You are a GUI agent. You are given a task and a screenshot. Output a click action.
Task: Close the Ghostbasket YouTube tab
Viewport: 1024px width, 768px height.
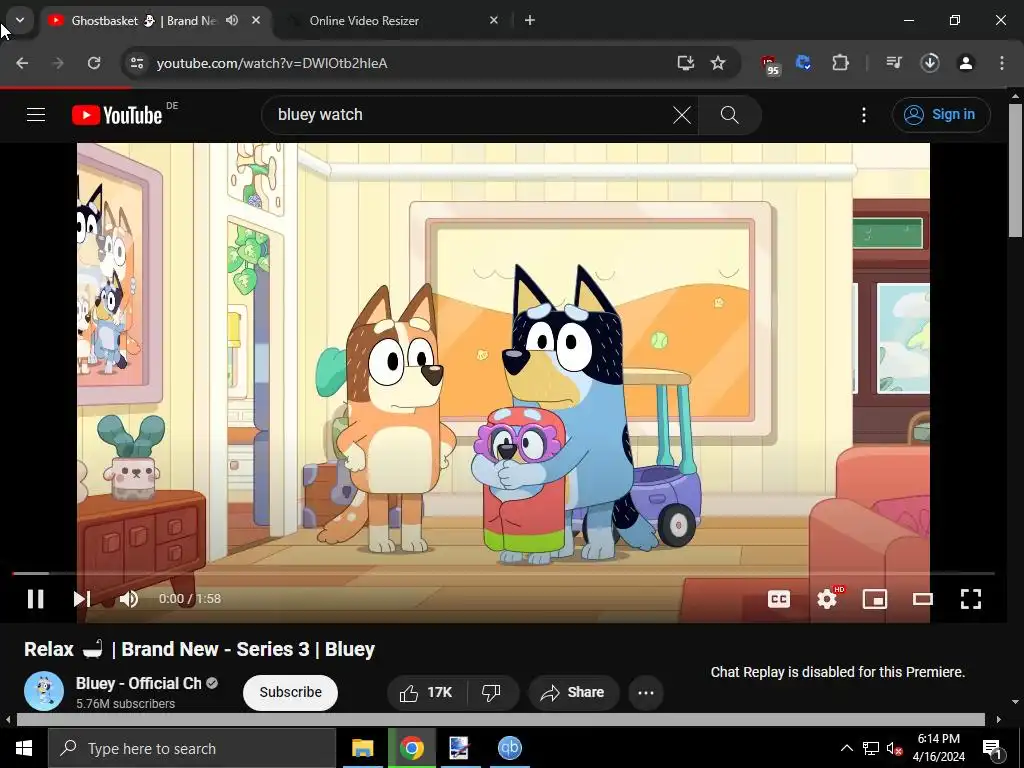coord(256,20)
